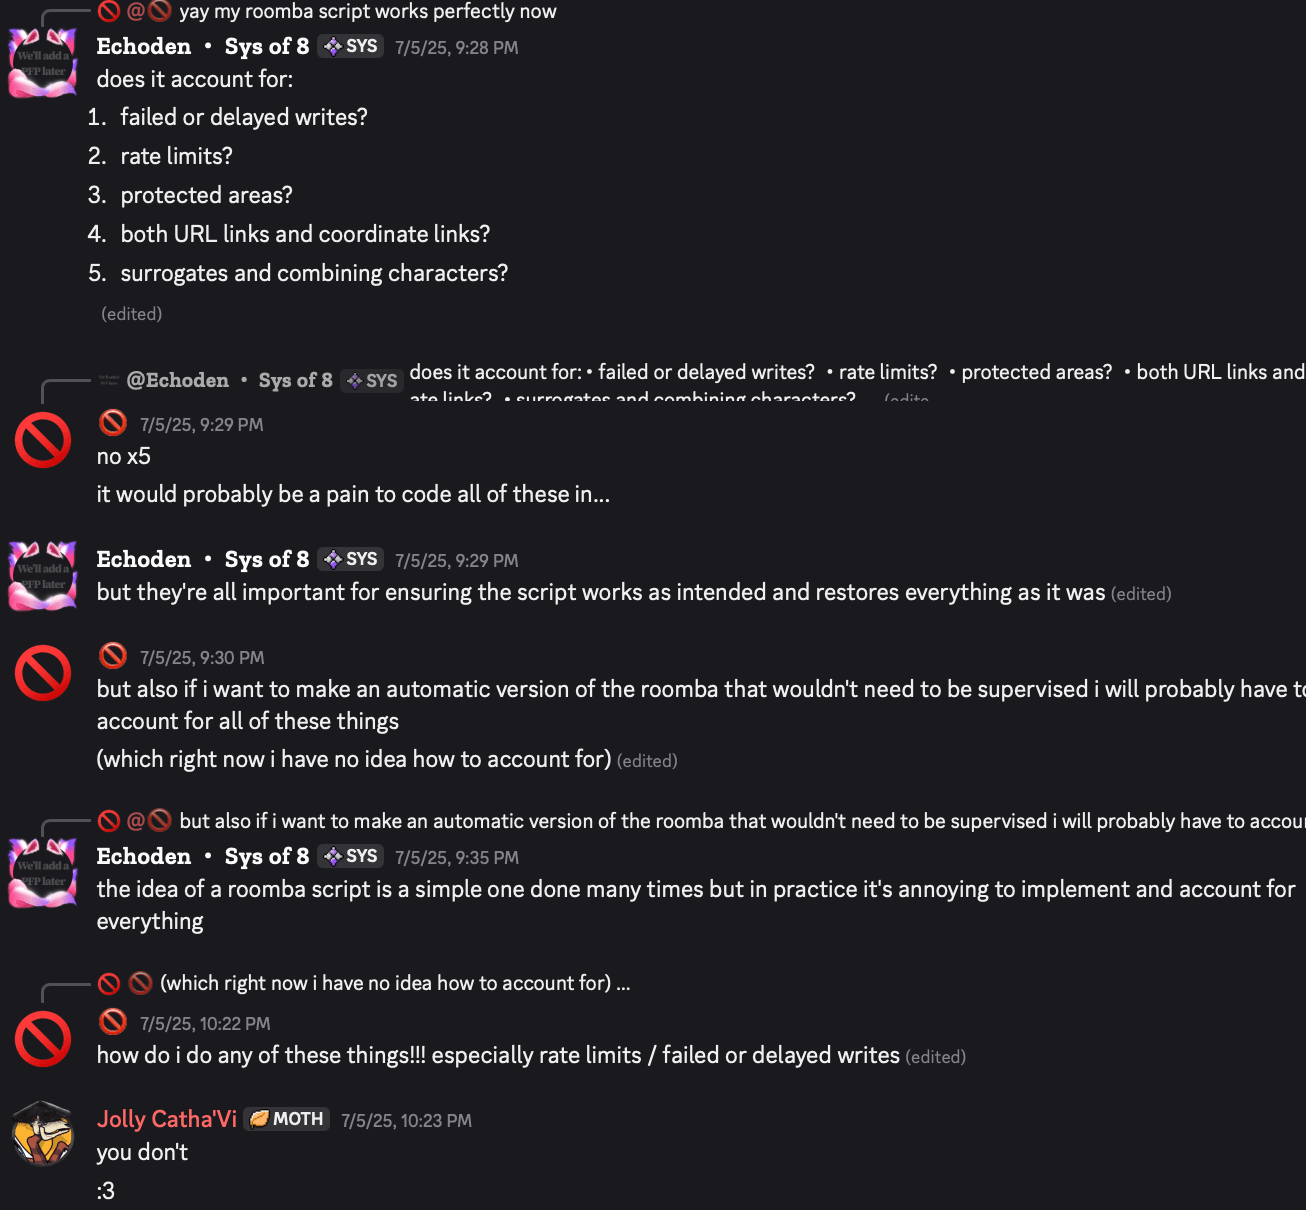Open the Jolly Catha'Vi username profile

(x=166, y=1119)
